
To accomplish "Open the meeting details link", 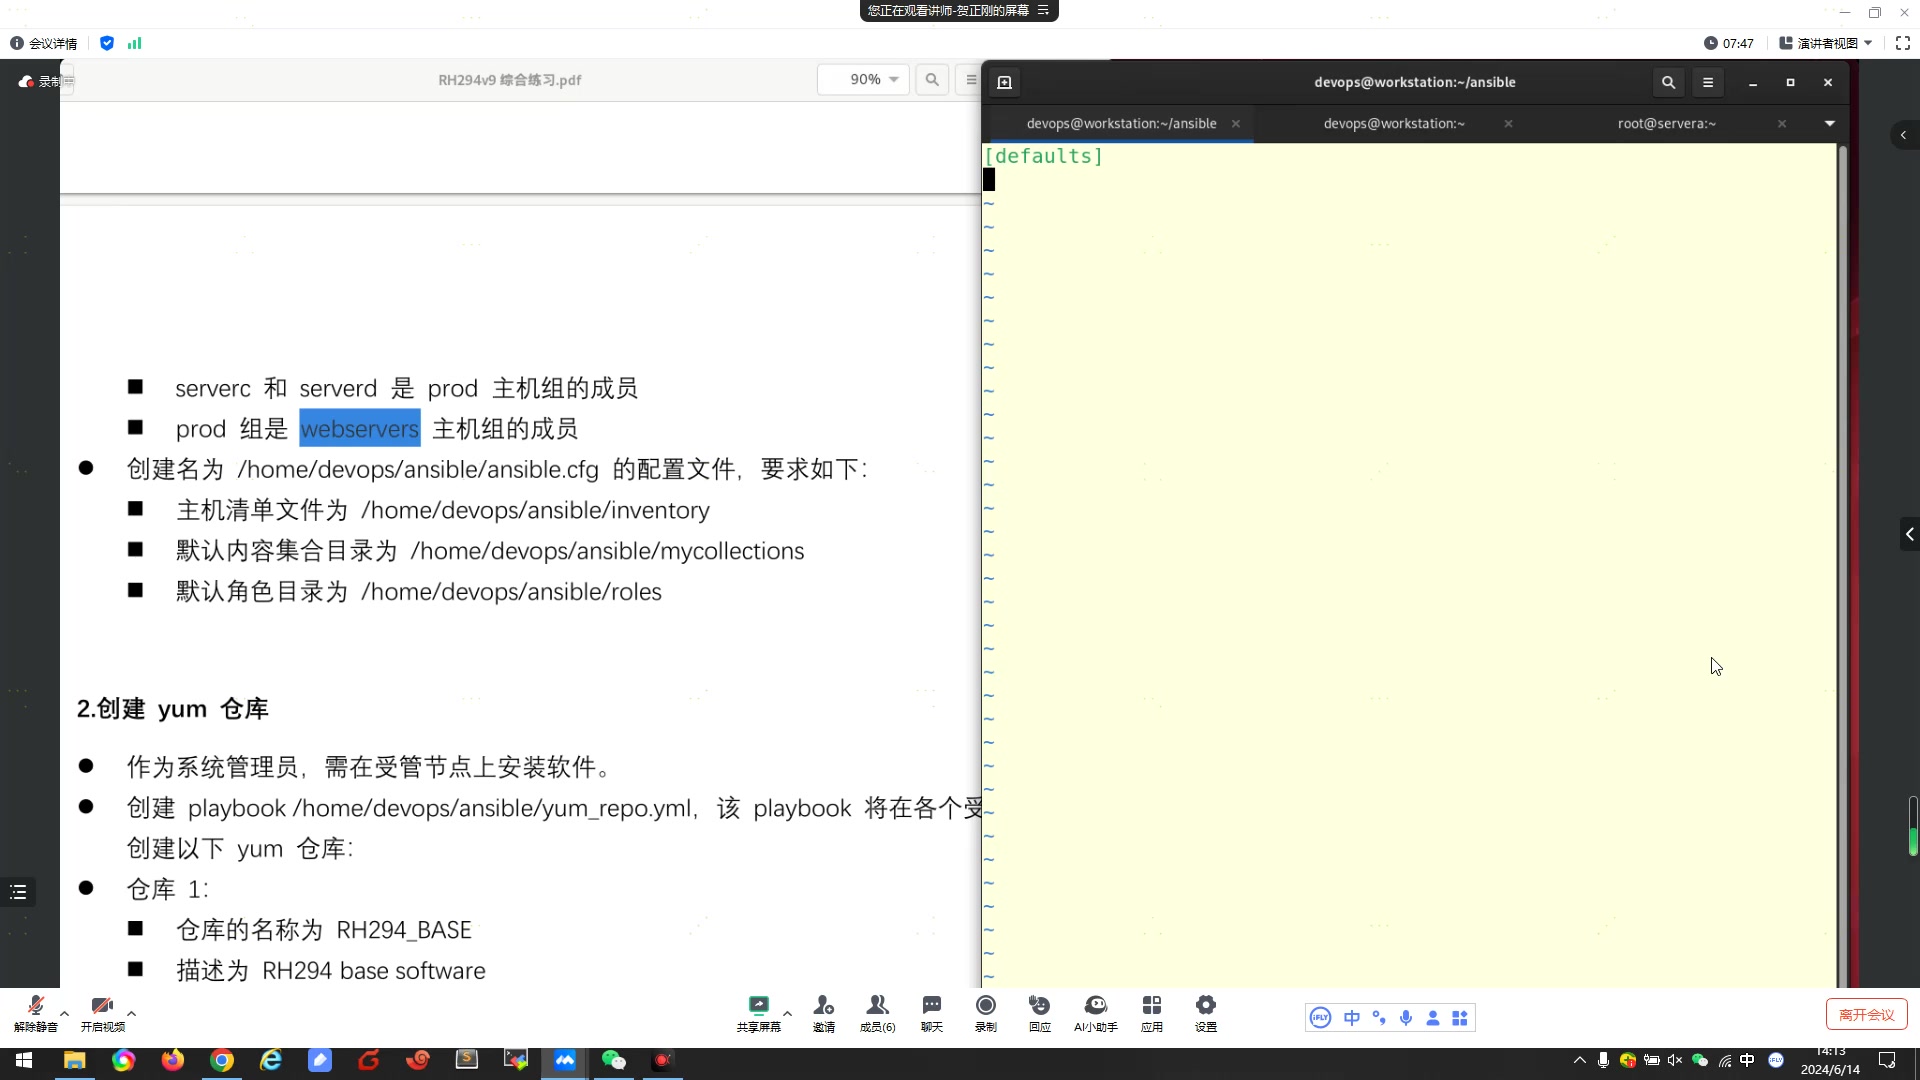I will [44, 43].
